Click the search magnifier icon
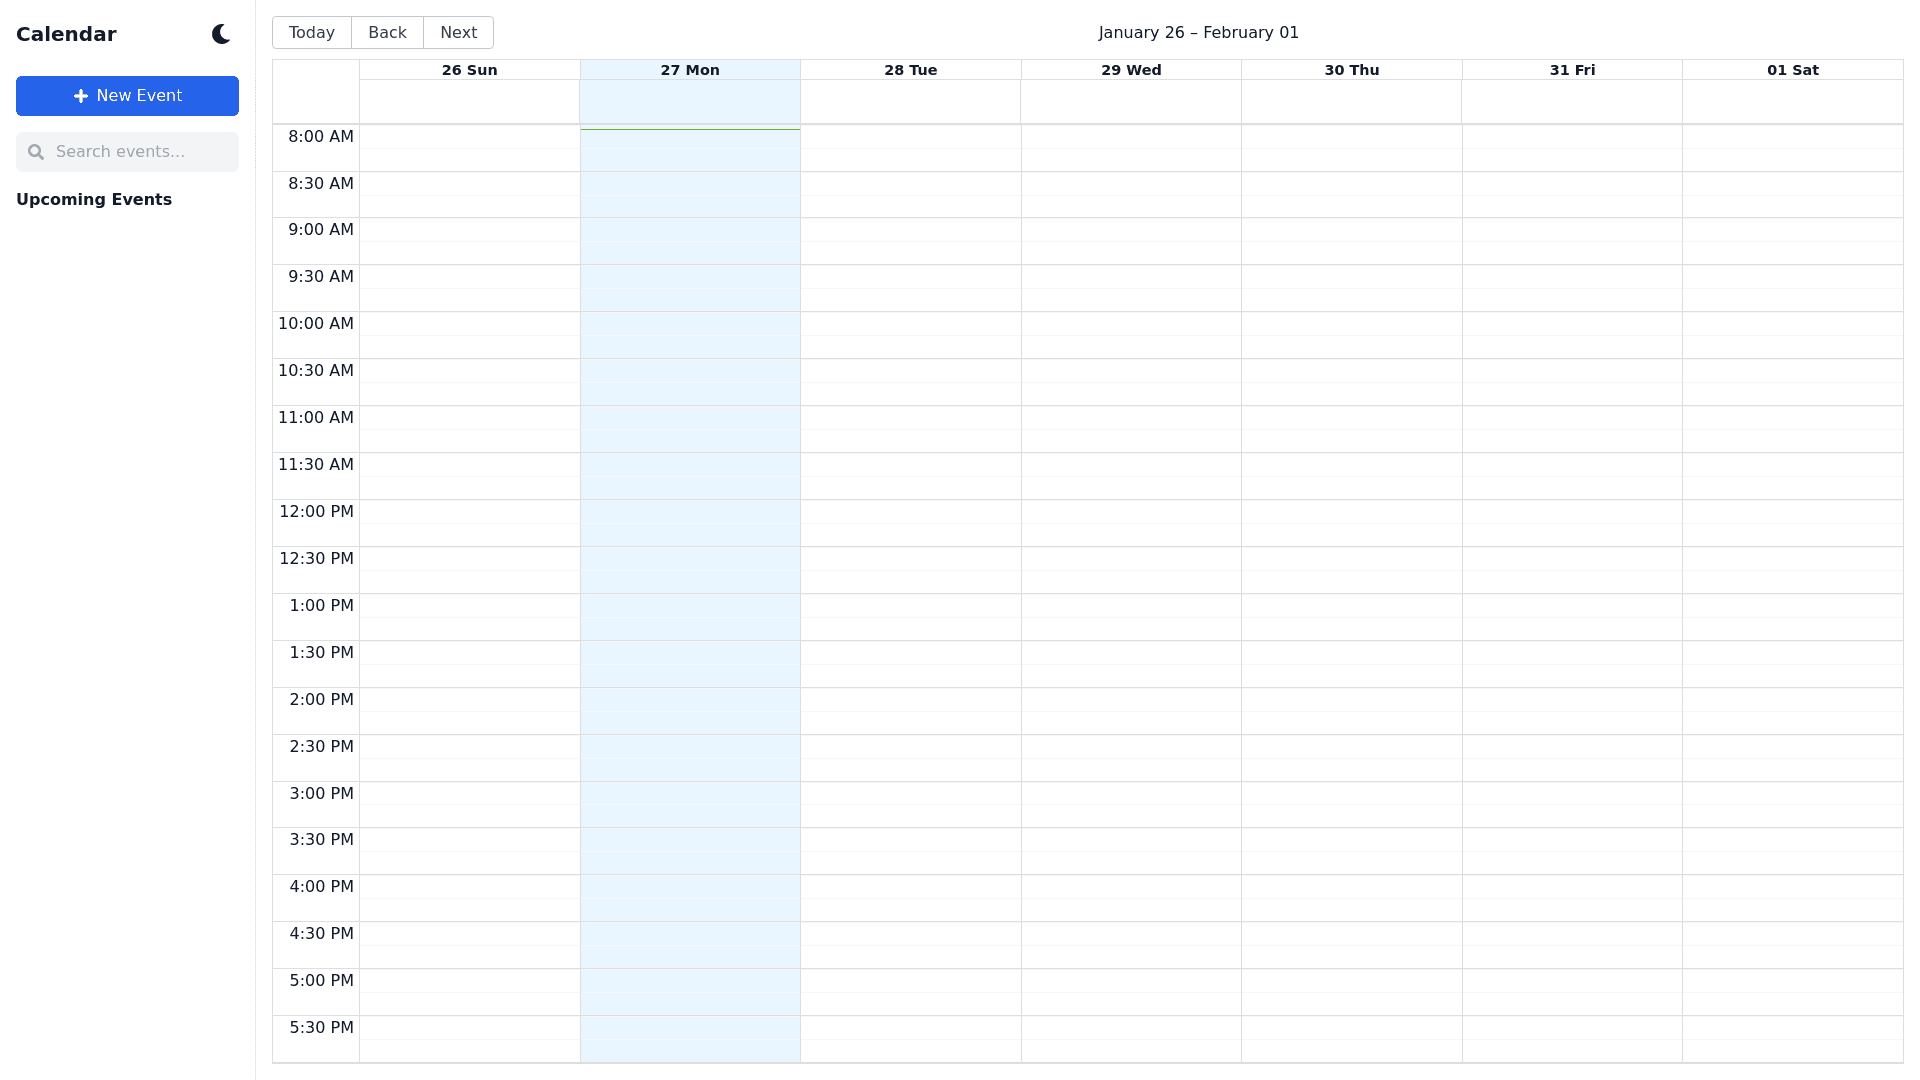This screenshot has width=1920, height=1080. 36,152
